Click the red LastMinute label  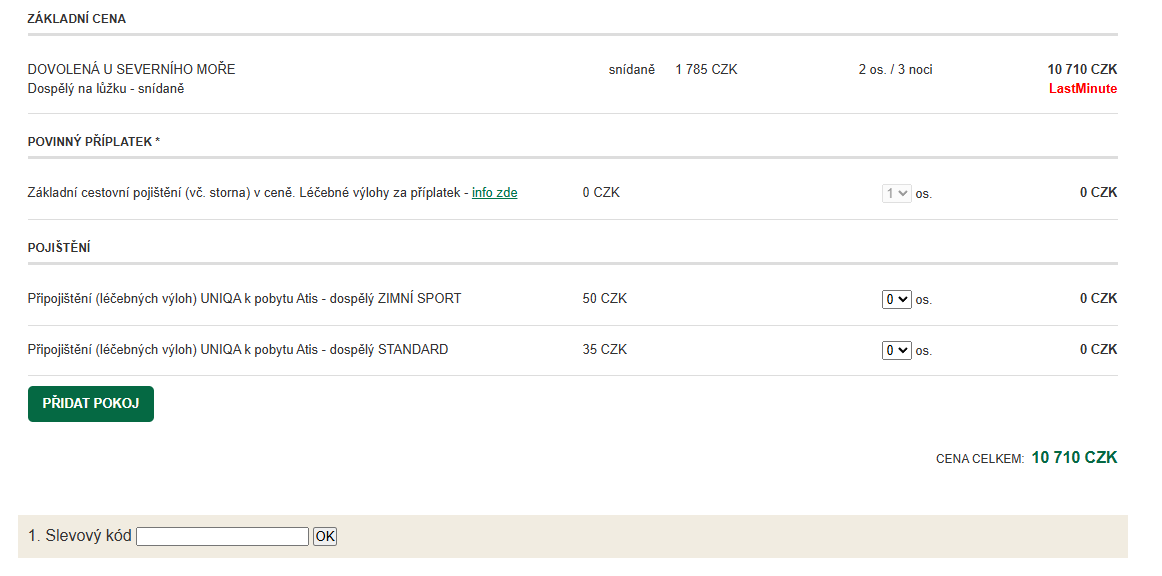click(x=1082, y=89)
